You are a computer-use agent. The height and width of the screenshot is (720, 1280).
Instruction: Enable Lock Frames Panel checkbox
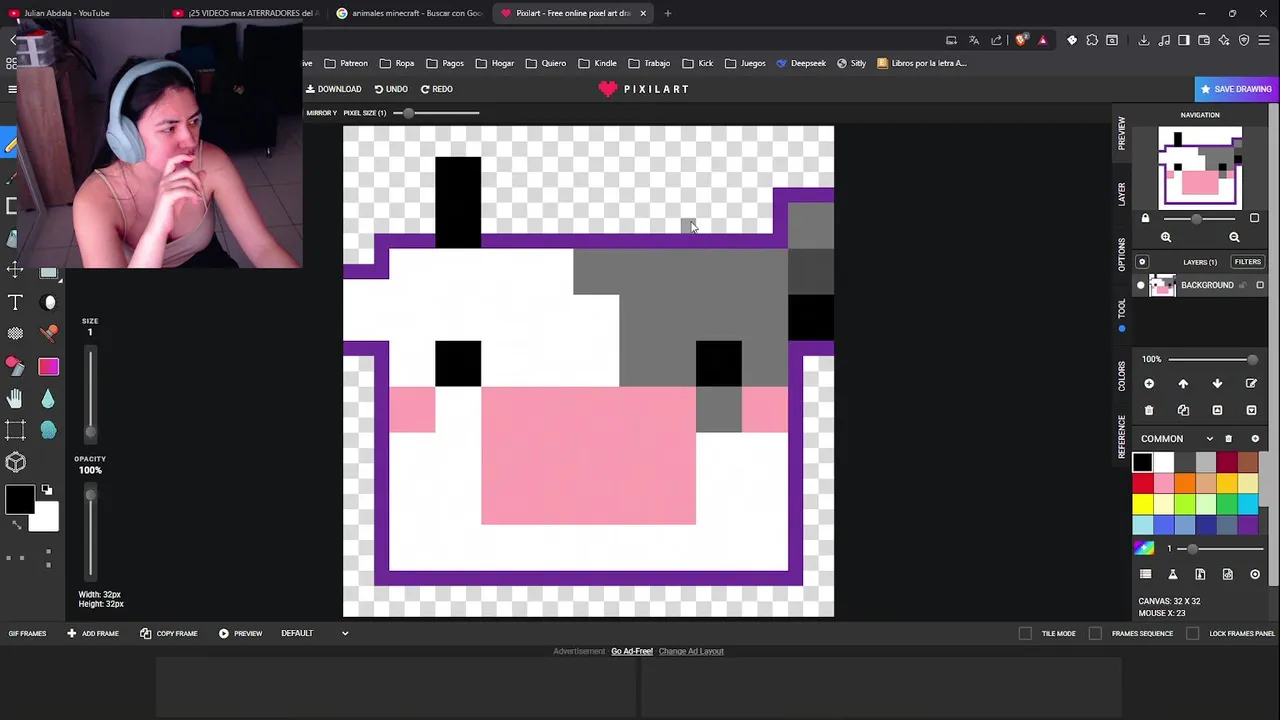pos(1193,633)
